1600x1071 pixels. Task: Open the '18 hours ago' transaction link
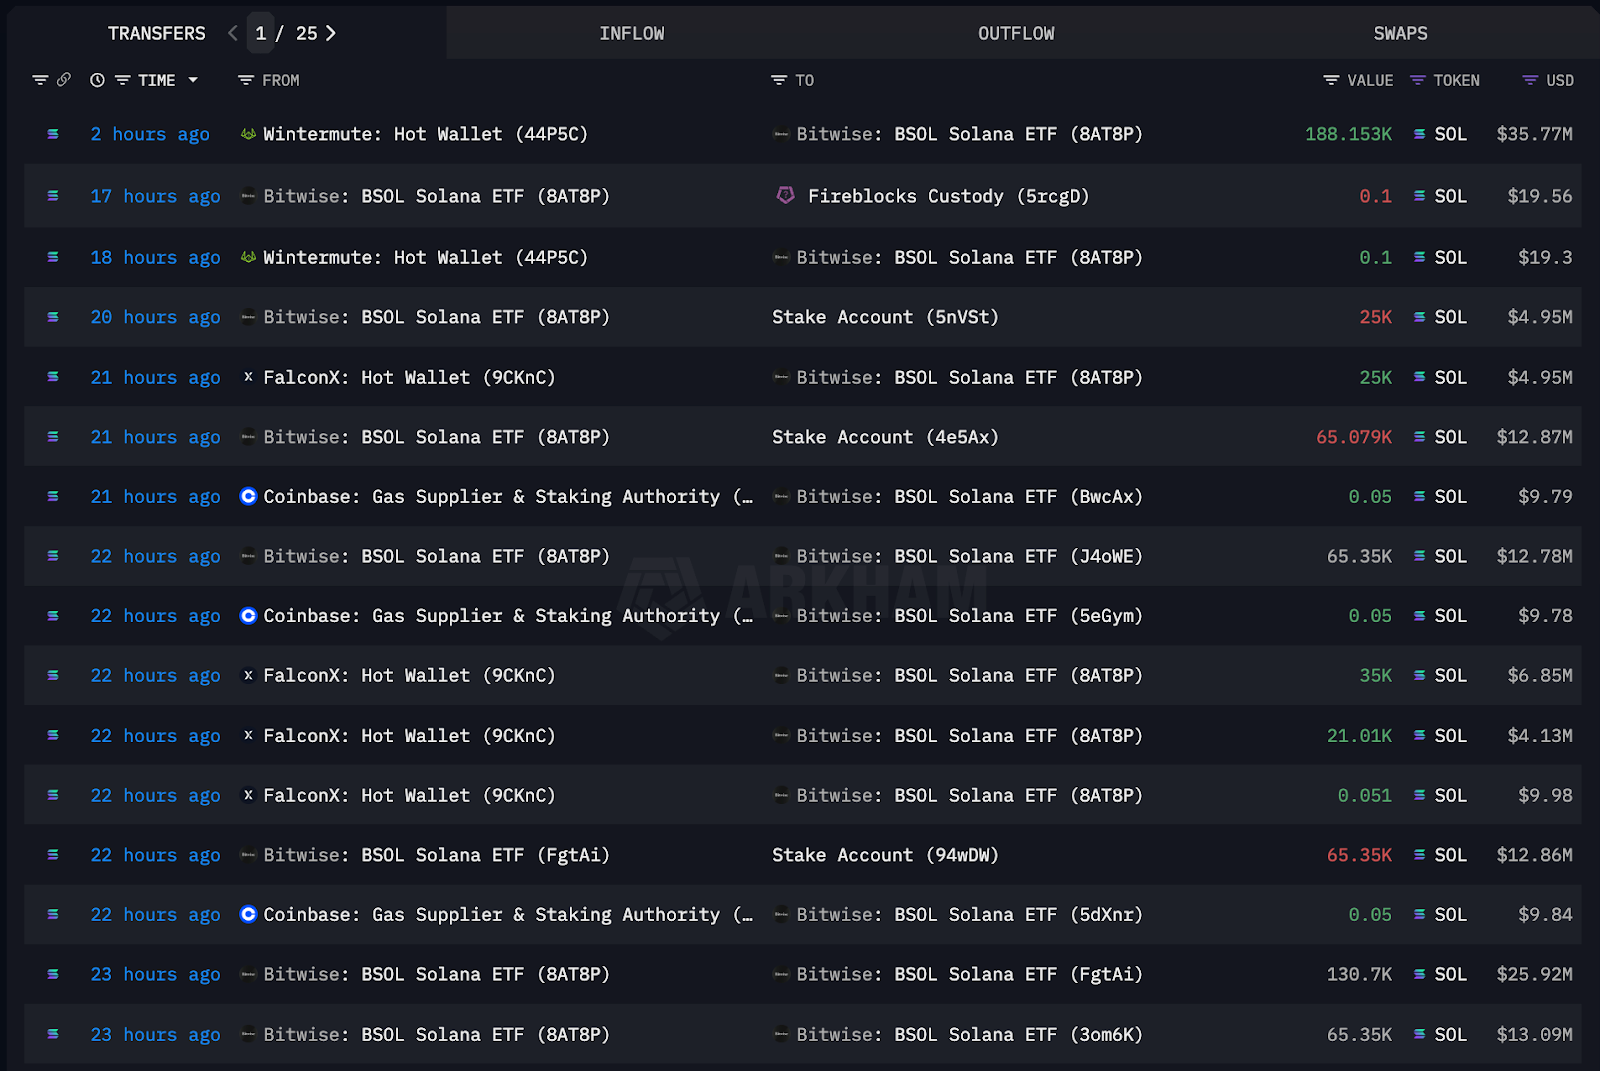155,257
